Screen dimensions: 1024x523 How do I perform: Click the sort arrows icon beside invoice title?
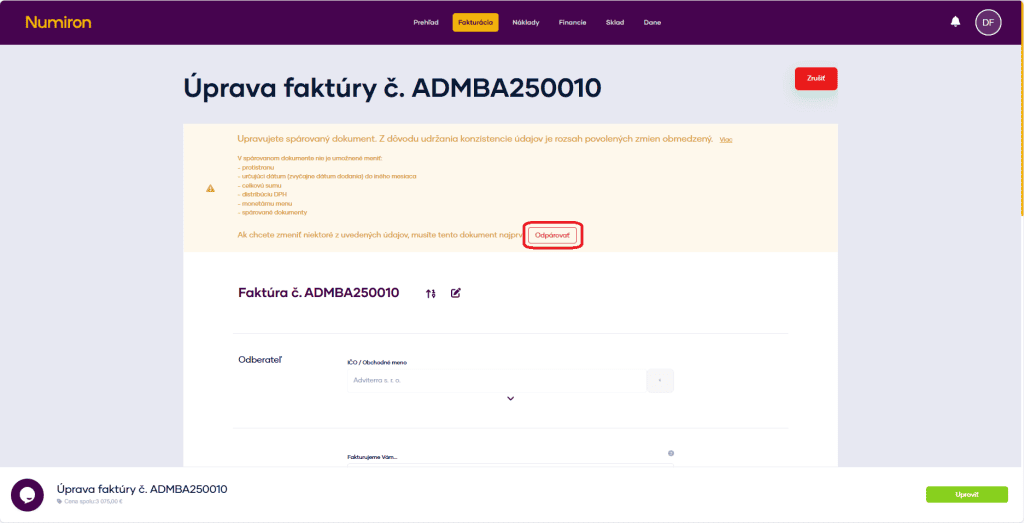coord(430,293)
